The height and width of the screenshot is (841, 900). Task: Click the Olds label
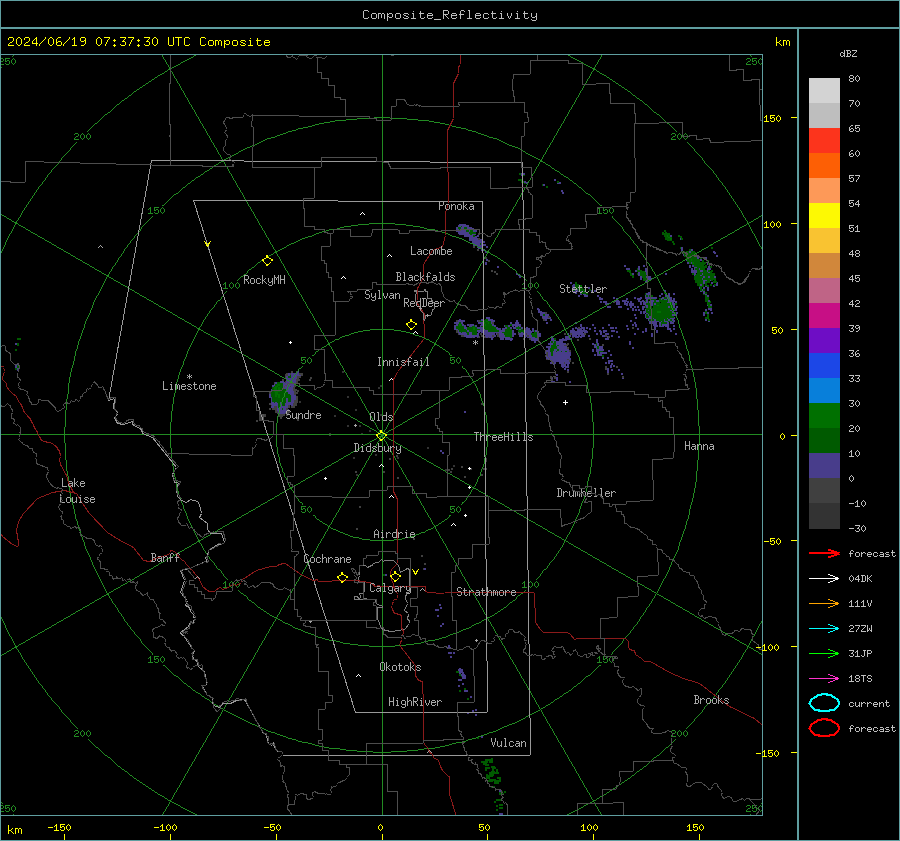pyautogui.click(x=381, y=417)
